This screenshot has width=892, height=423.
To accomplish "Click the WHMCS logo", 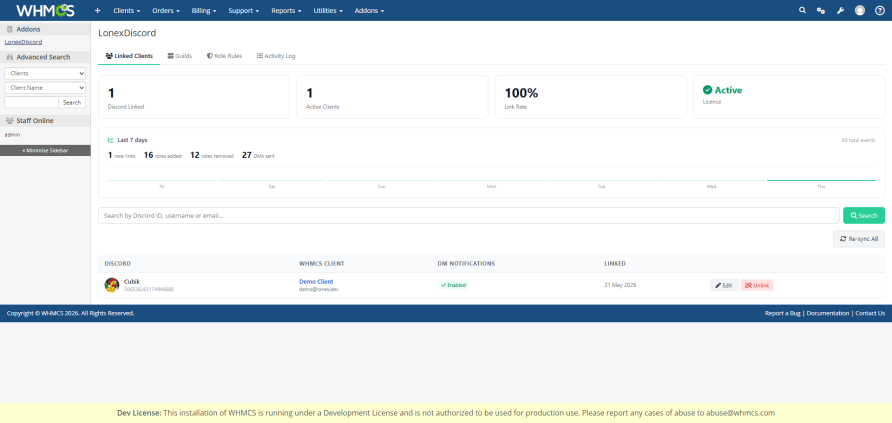I will click(x=45, y=10).
